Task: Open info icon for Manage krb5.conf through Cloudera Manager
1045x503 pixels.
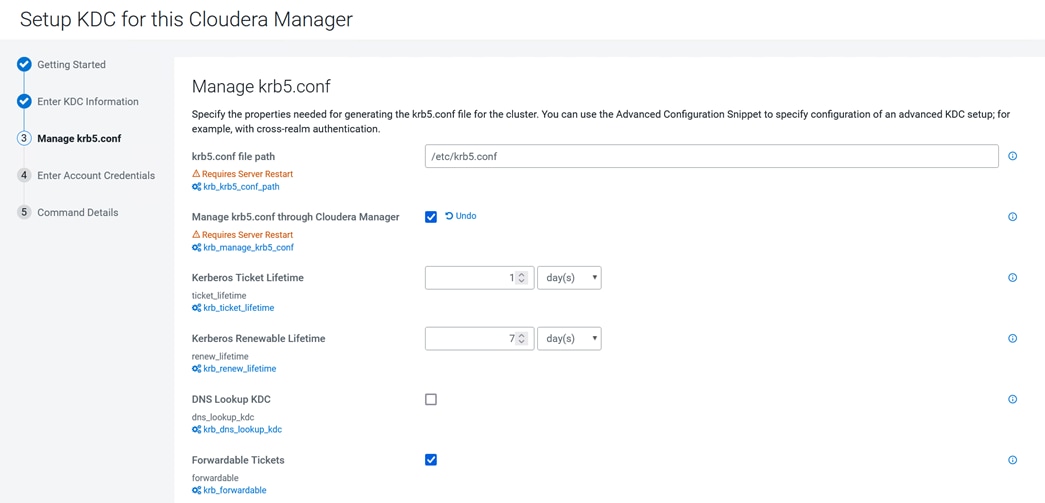Action: click(x=1012, y=217)
